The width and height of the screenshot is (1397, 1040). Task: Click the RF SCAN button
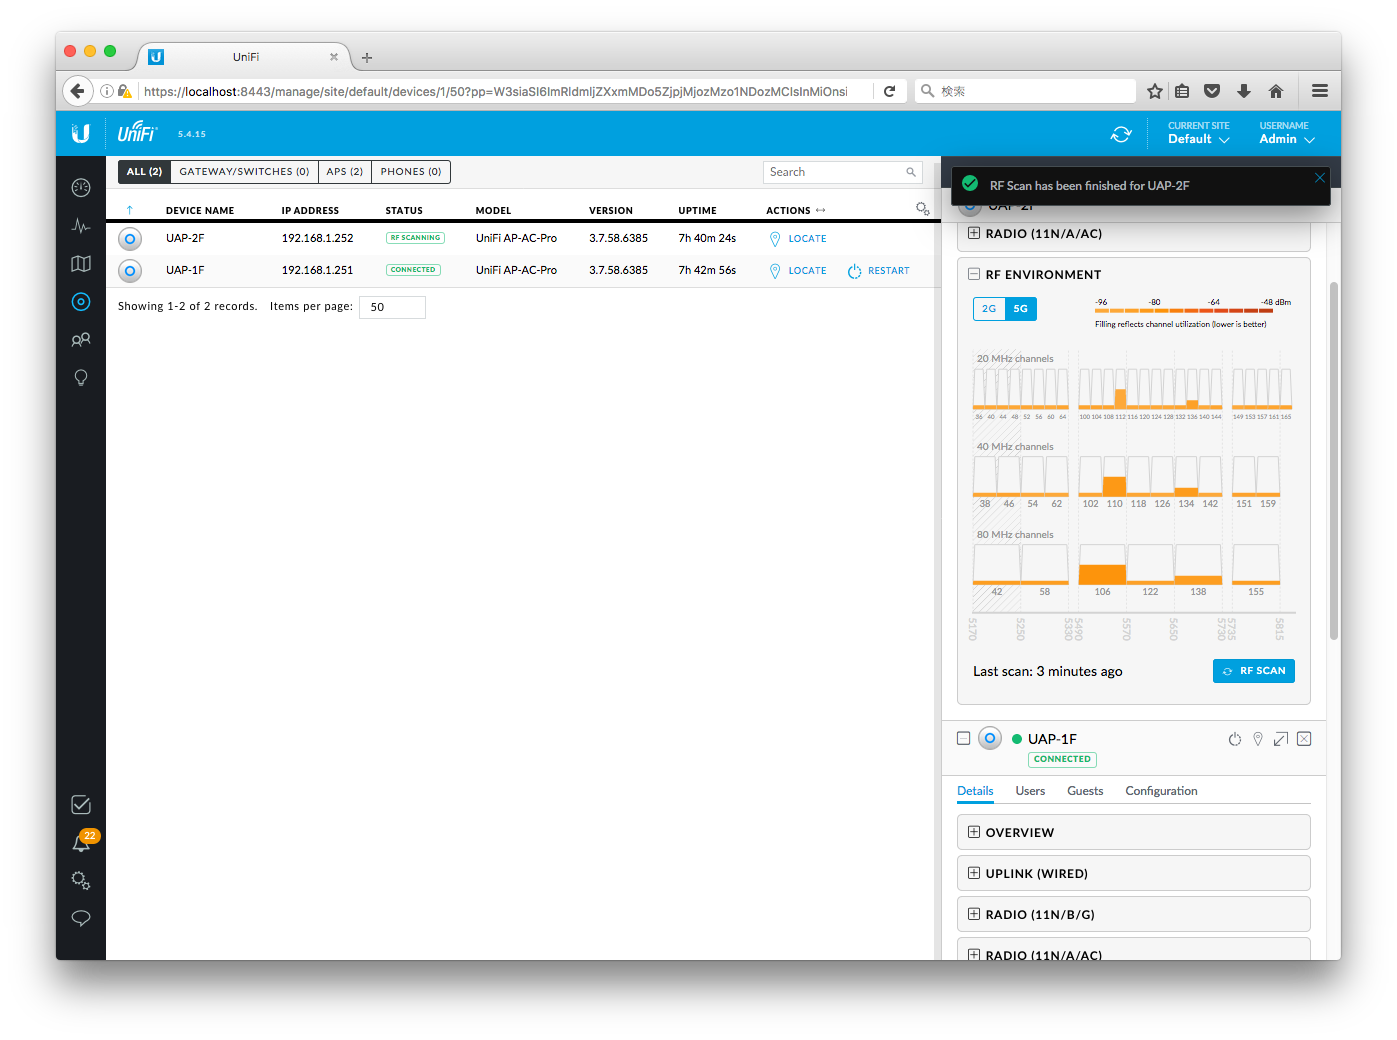(x=1254, y=671)
